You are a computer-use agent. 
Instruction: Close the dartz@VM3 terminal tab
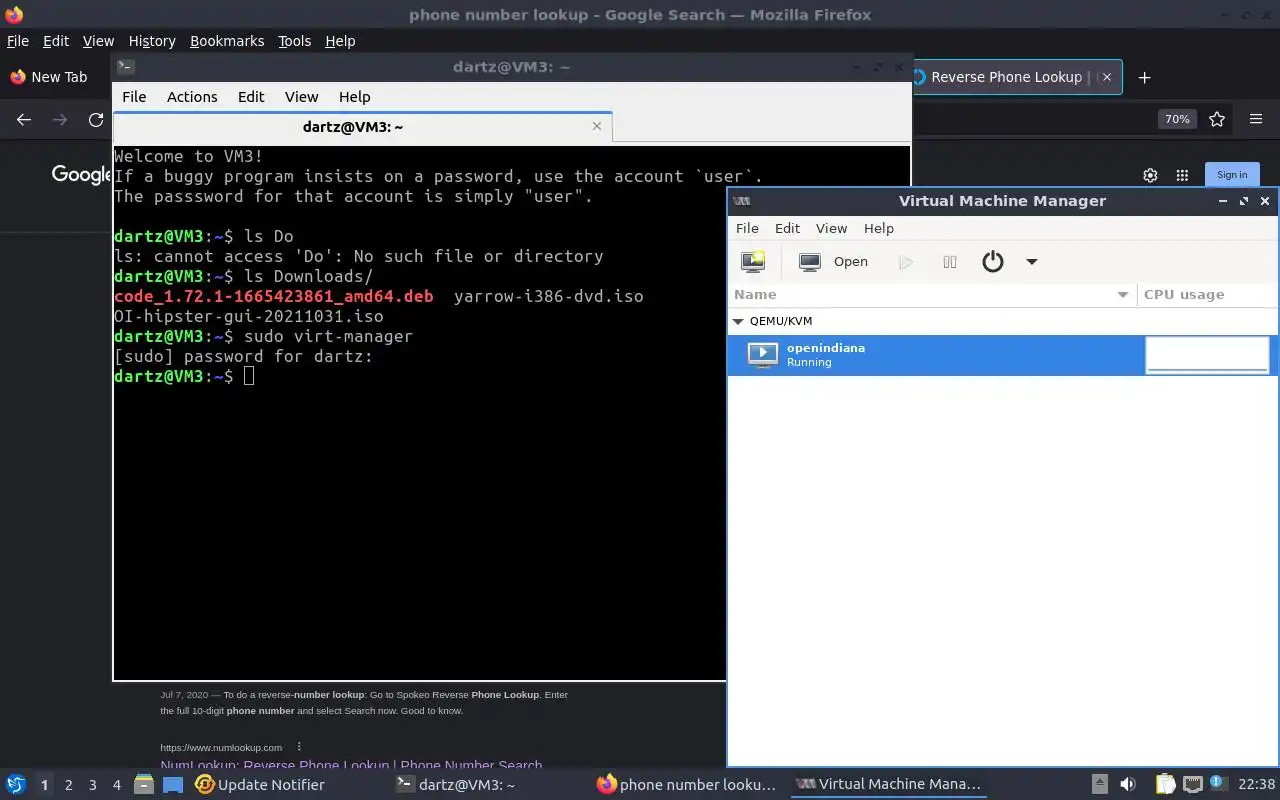[597, 126]
